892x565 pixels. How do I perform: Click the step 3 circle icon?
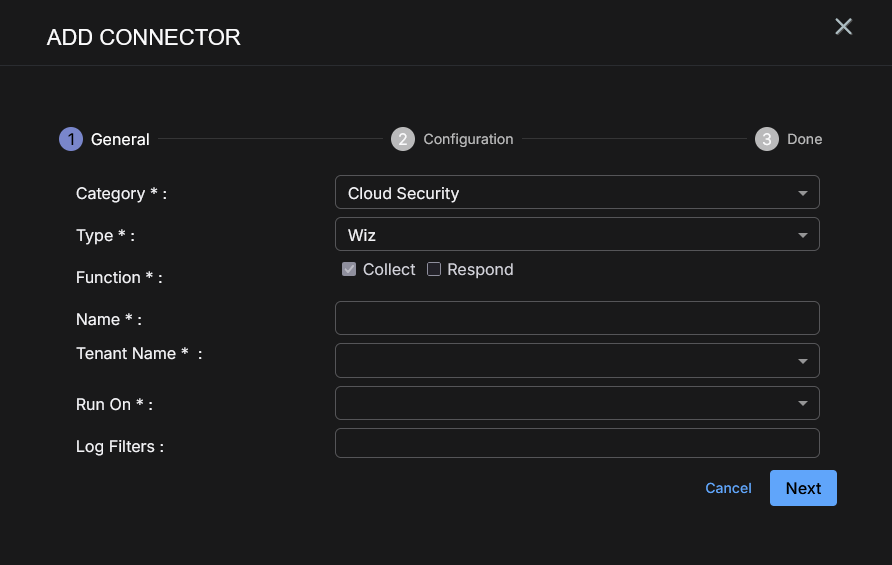[767, 139]
